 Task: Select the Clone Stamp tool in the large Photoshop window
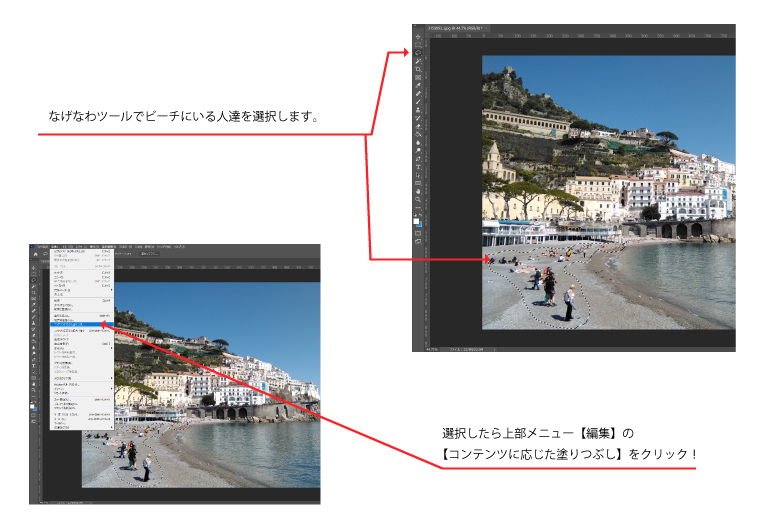[418, 110]
